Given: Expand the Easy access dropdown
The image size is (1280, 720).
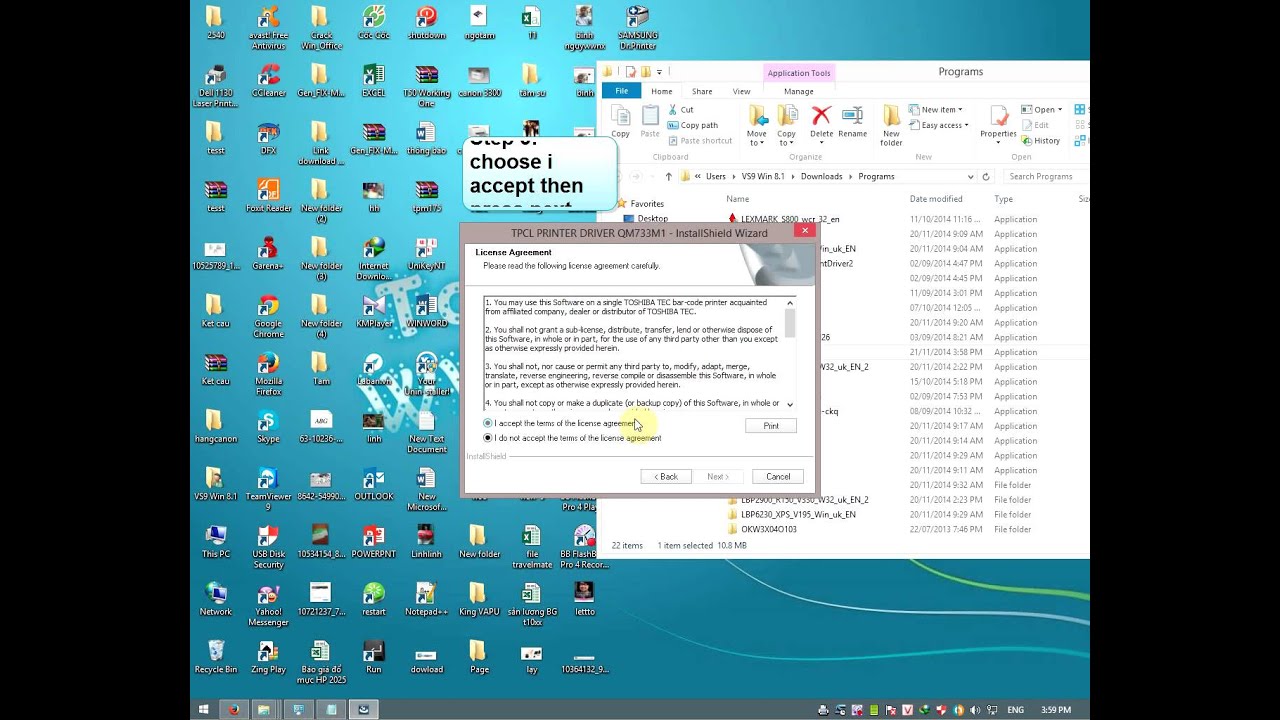Looking at the screenshot, I should coord(939,125).
